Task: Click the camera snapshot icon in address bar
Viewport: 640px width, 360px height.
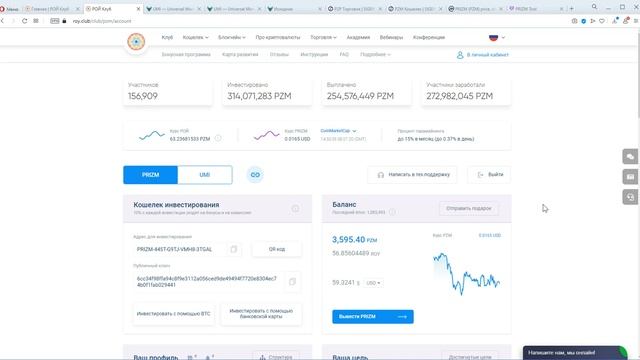Action: [x=574, y=21]
